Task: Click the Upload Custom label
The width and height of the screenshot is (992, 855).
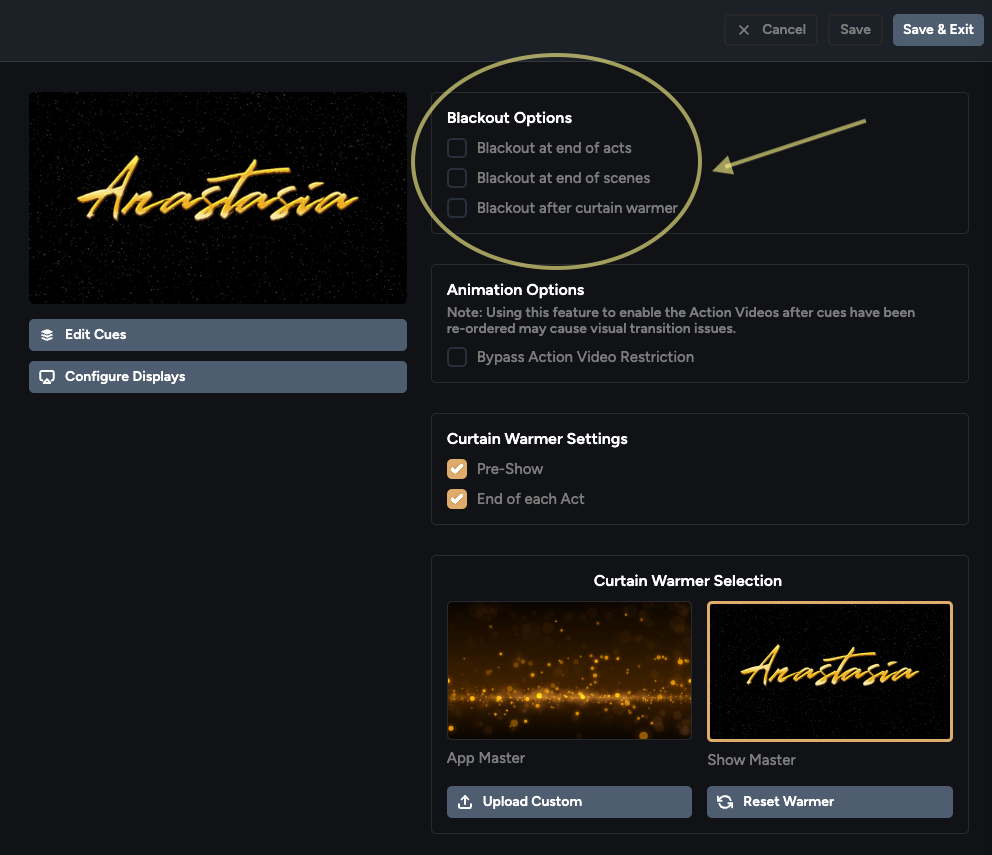Action: tap(532, 802)
